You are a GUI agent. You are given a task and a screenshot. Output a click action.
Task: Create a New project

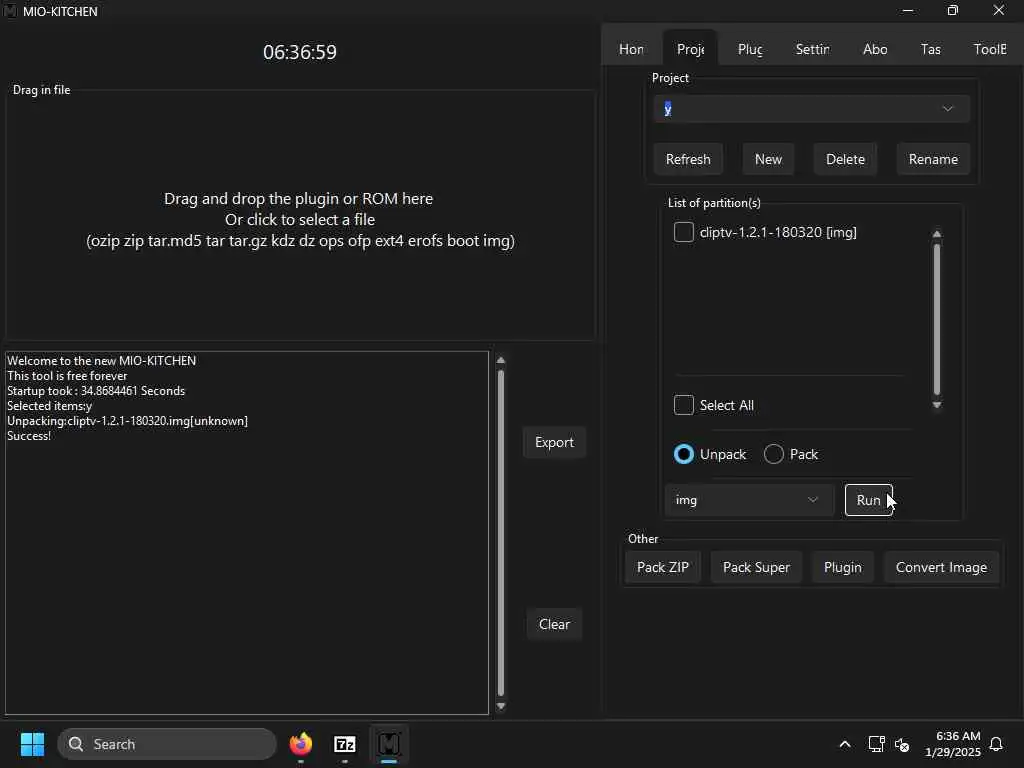click(768, 159)
